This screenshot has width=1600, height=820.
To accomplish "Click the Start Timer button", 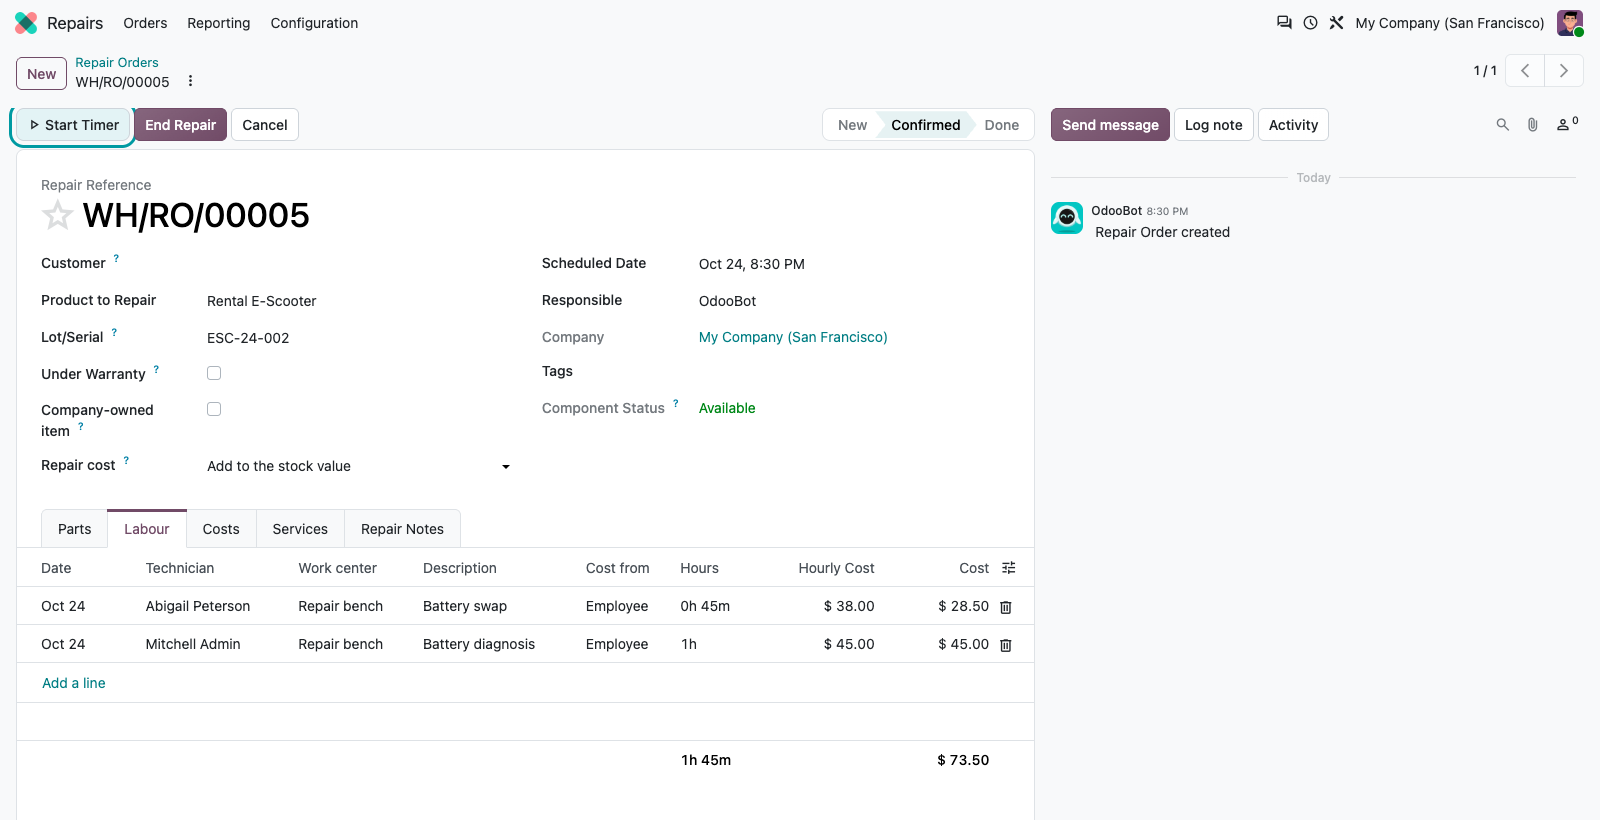I will pos(73,125).
